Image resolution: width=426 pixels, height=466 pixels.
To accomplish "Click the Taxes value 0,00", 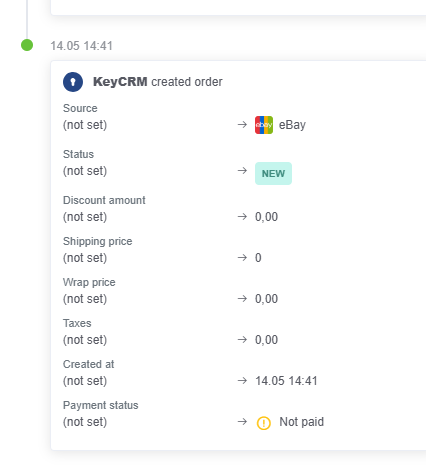I will [266, 340].
